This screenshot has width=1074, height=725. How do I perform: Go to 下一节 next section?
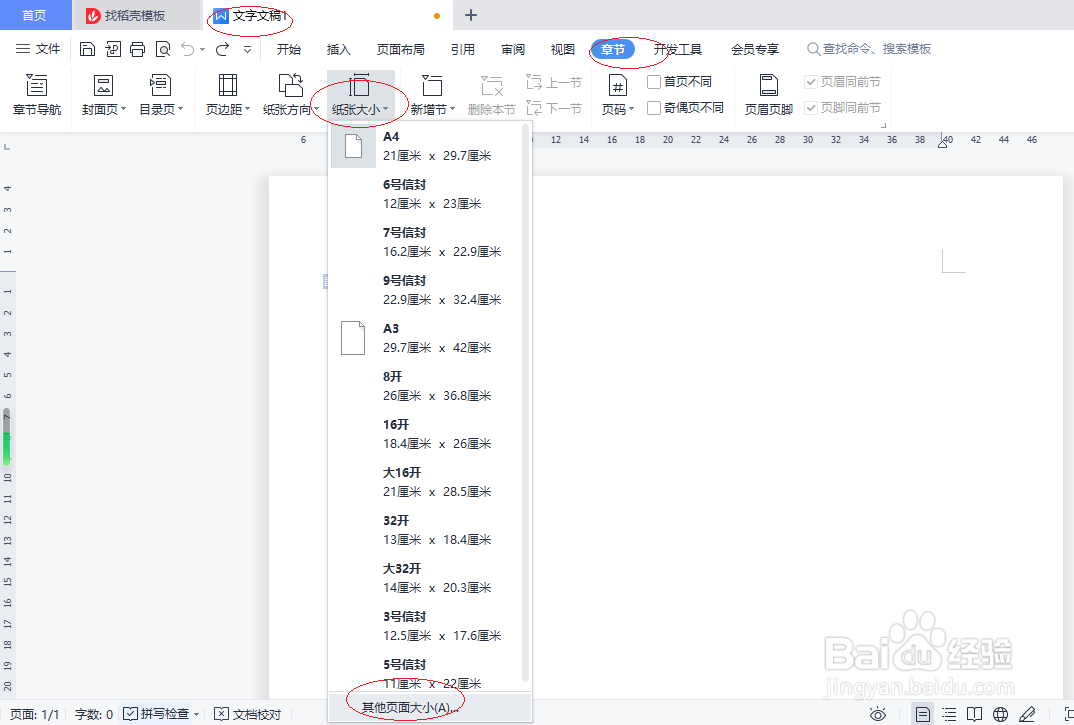(553, 108)
